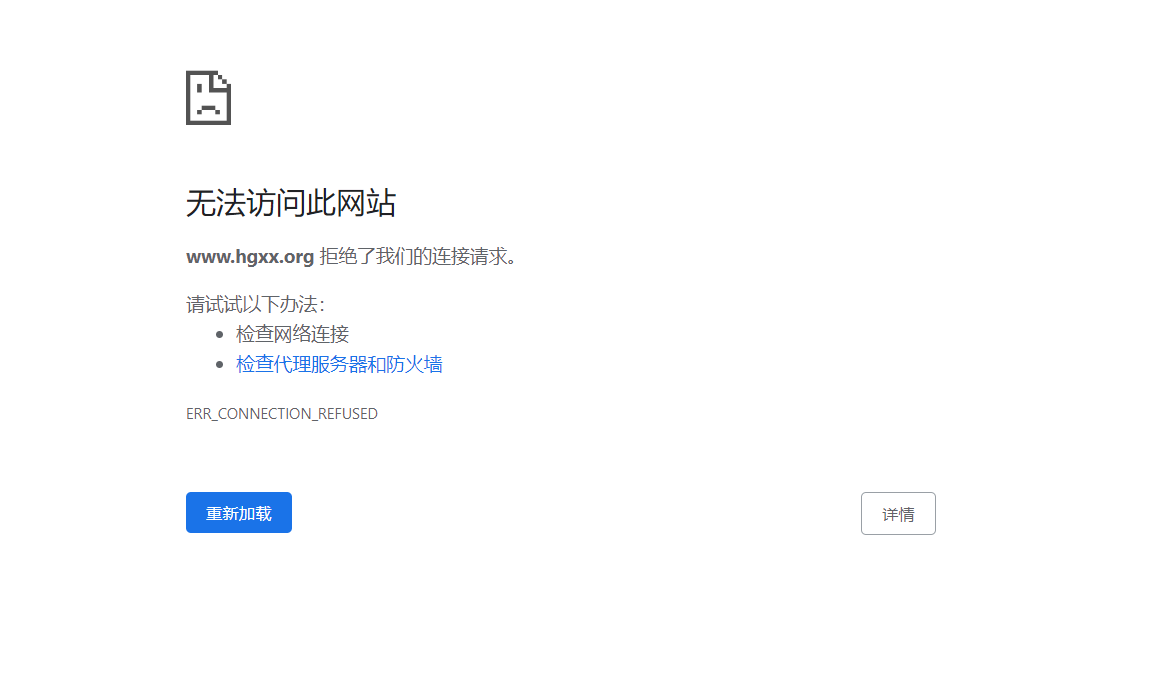
Task: Click the blank space between 重新加载 and 详情
Action: coord(575,514)
